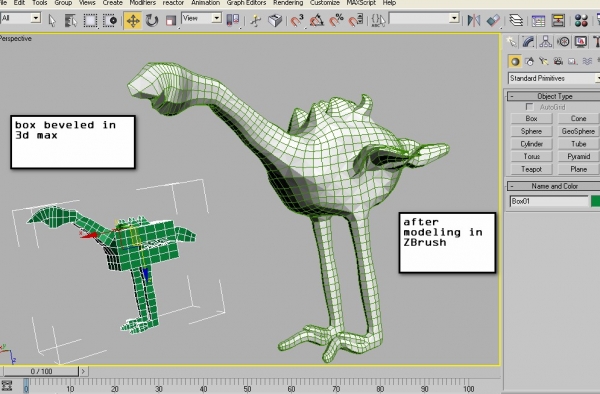Open the Group menu
600x394 pixels.
(x=63, y=3)
